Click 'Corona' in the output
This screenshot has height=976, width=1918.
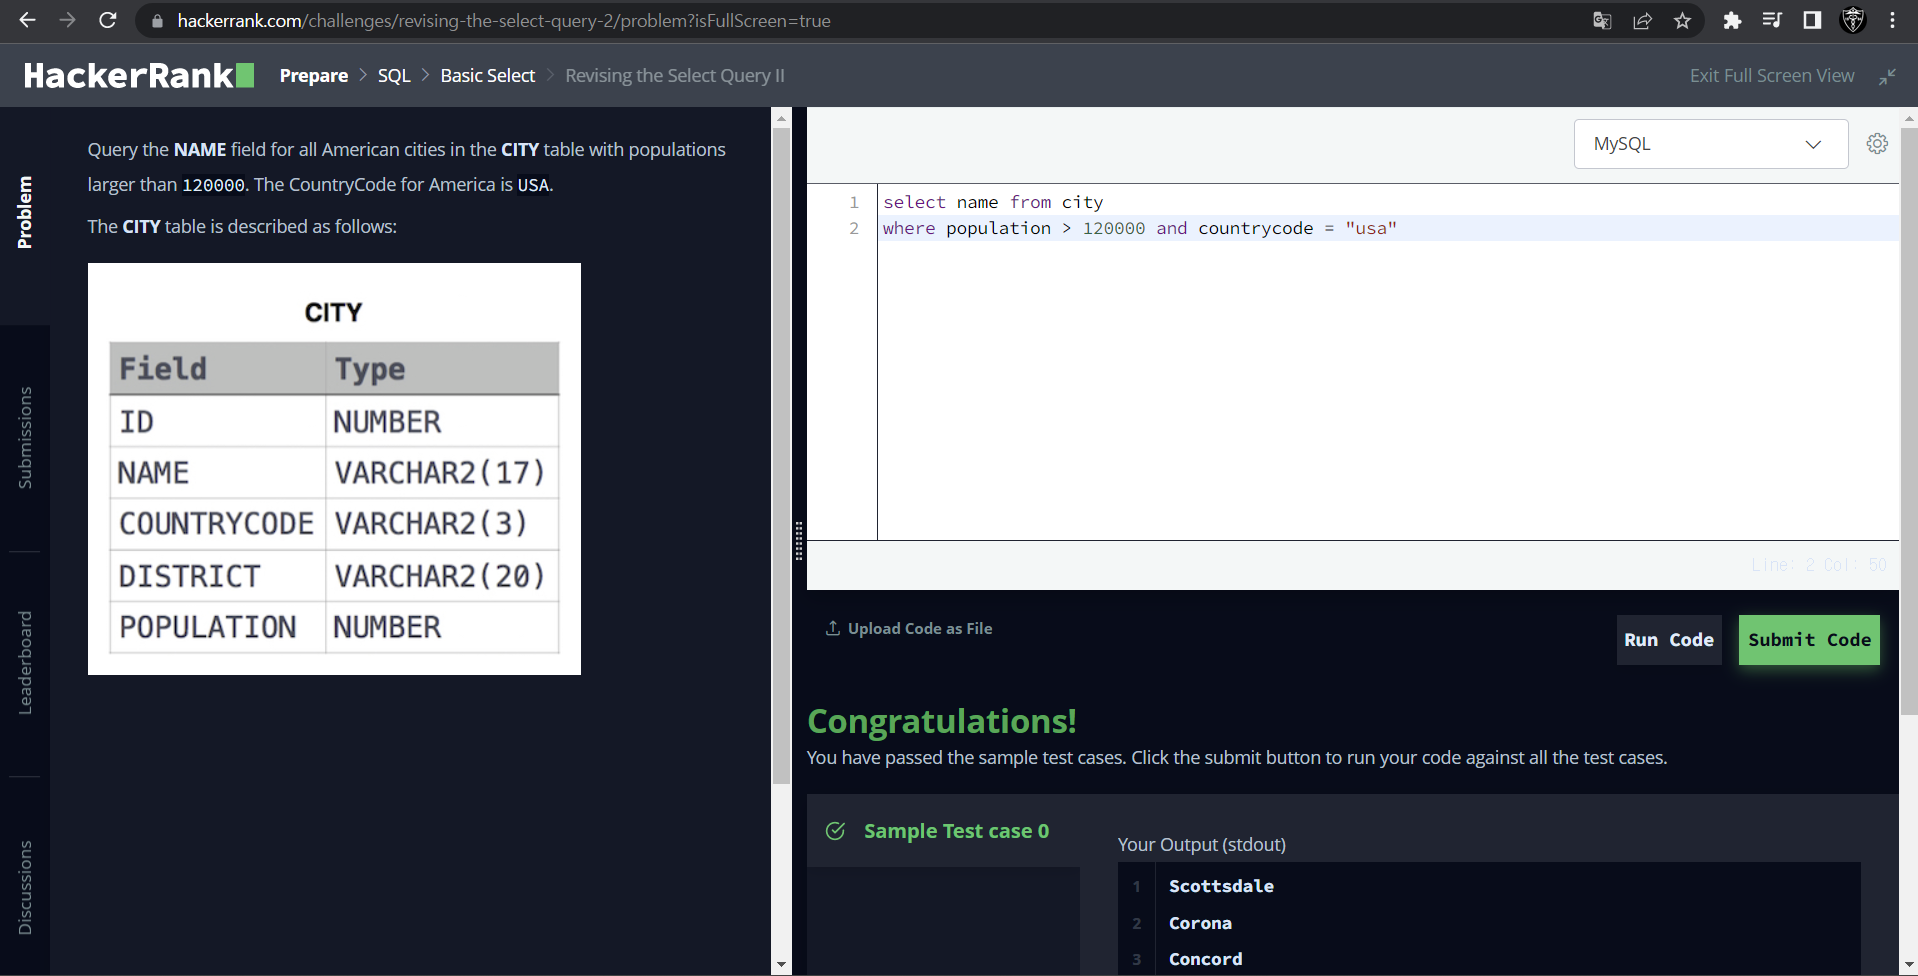point(1200,923)
